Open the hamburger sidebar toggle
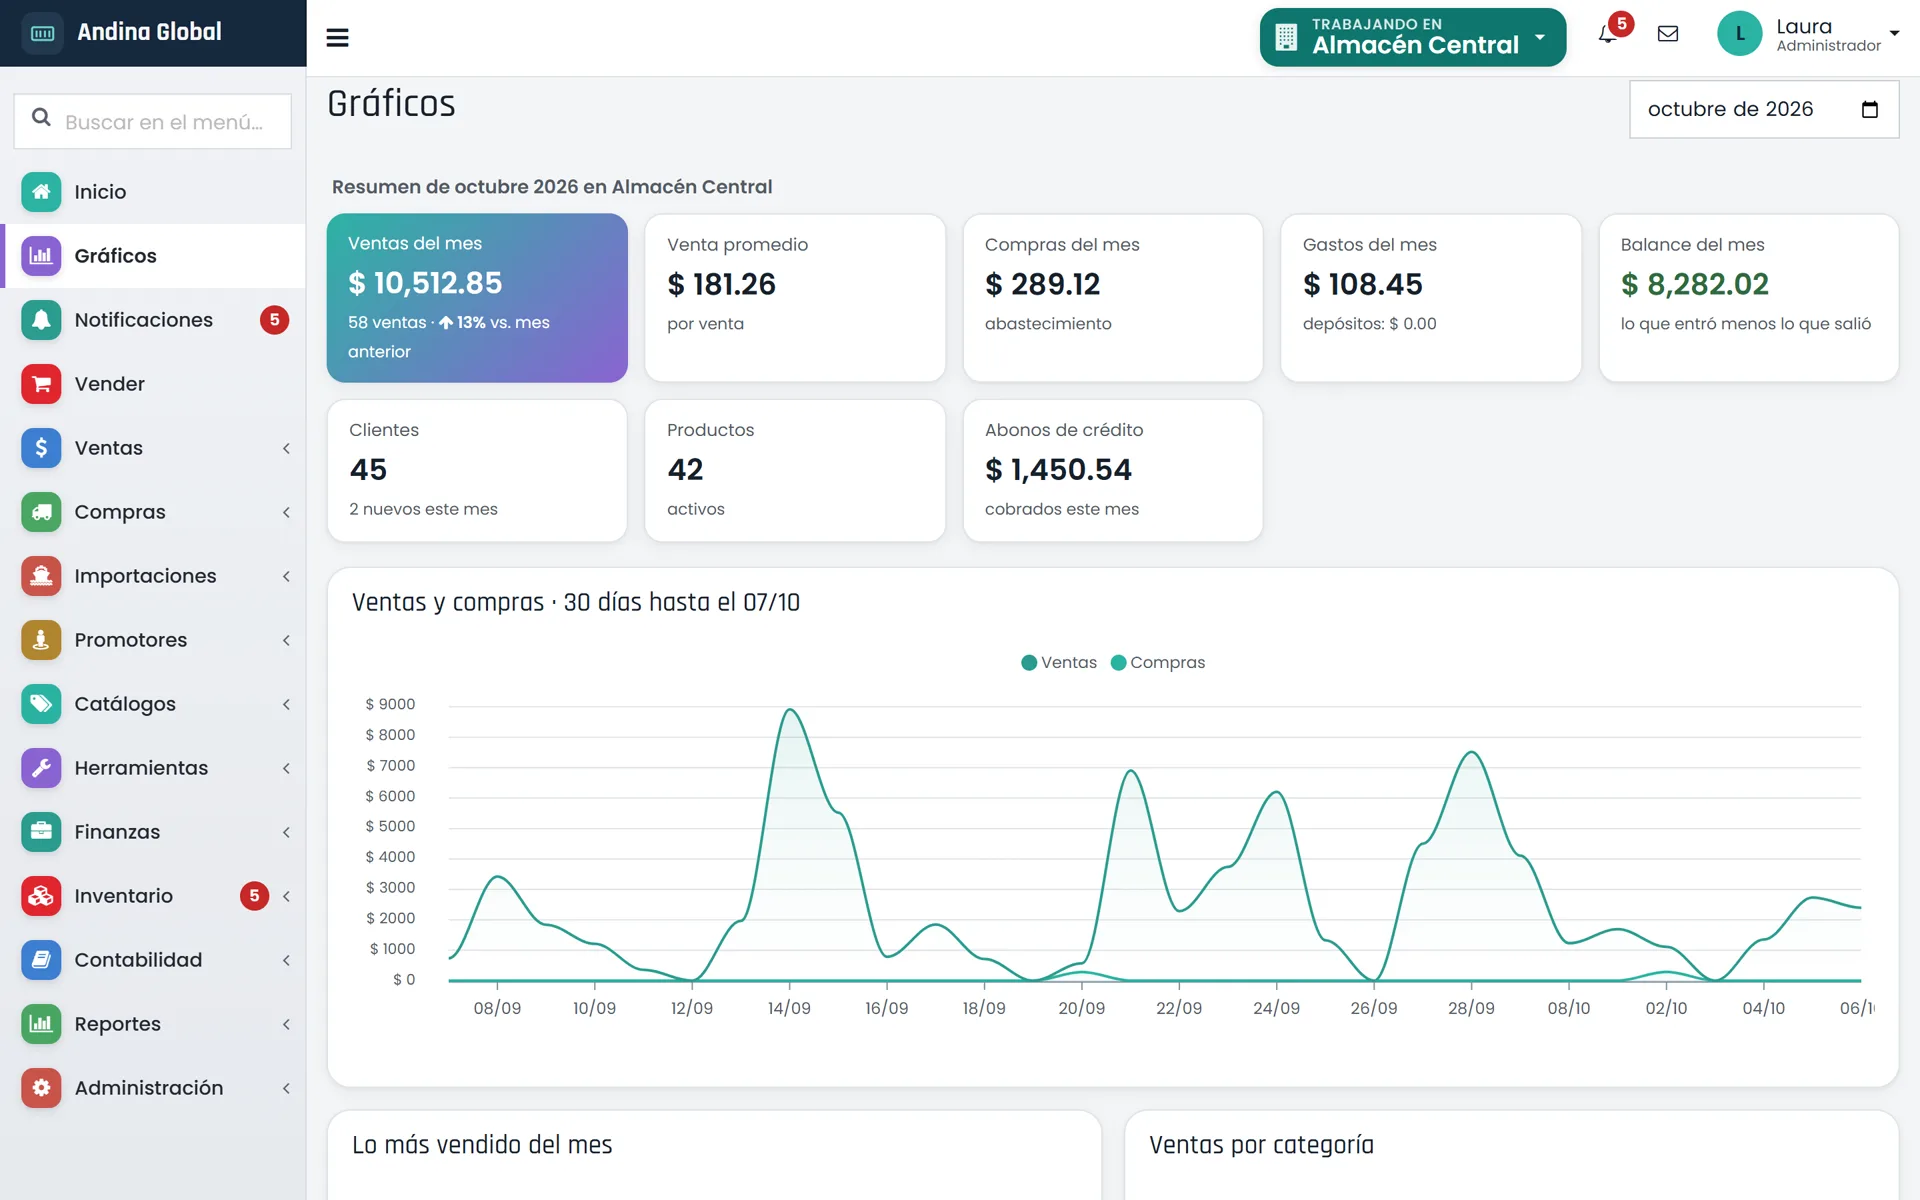 (337, 38)
